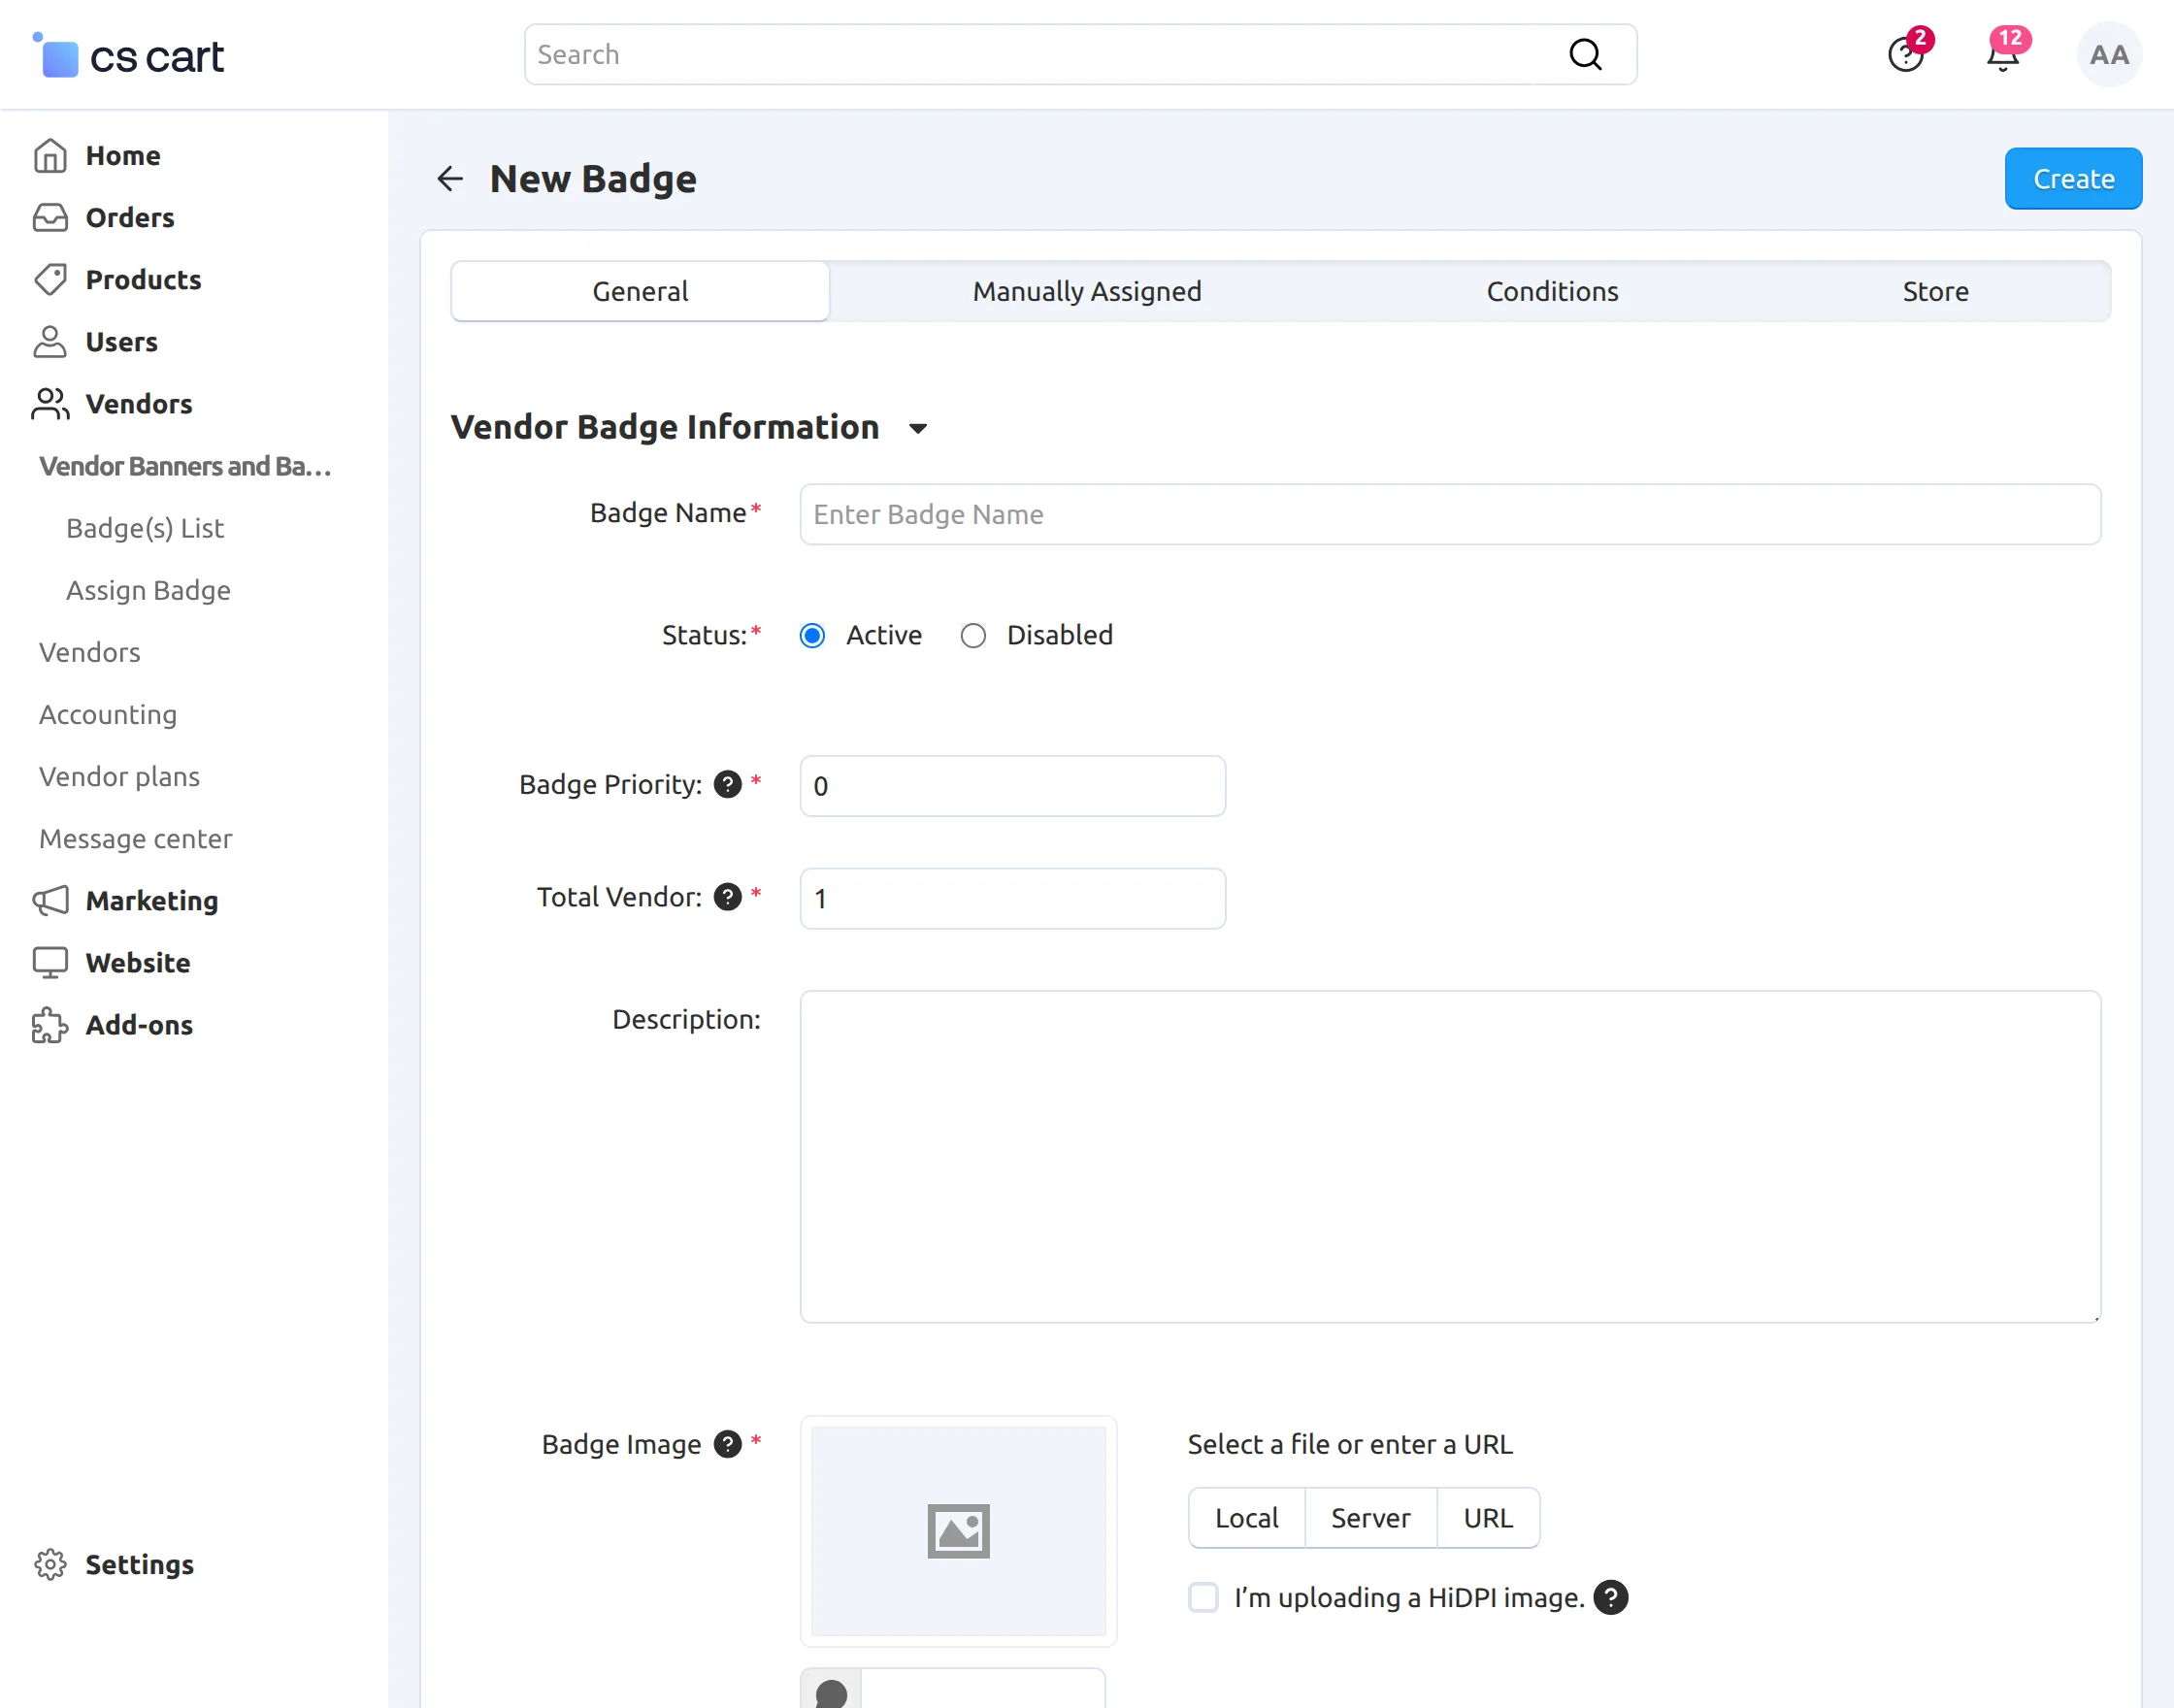Check the HiDPI image upload checkbox
The height and width of the screenshot is (1708, 2174).
[1203, 1598]
